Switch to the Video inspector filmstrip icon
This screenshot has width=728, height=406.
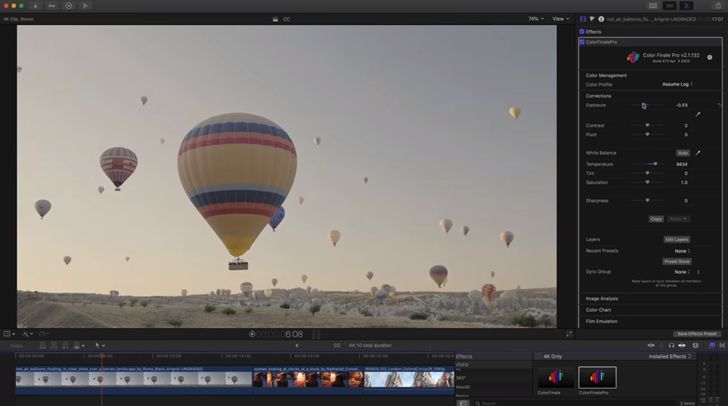coord(583,19)
